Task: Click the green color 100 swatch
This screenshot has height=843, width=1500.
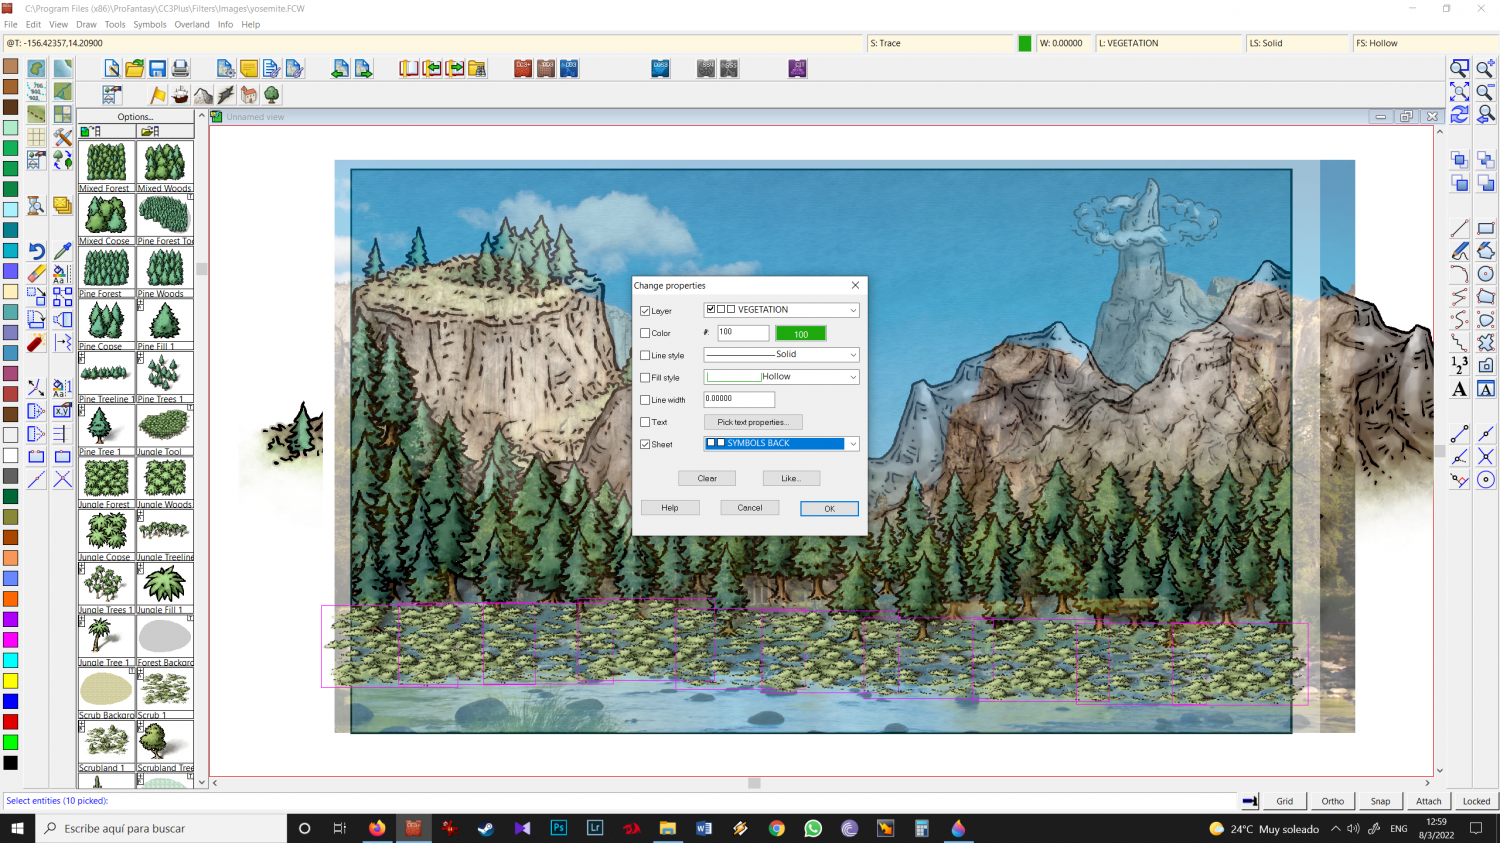Action: coord(801,333)
